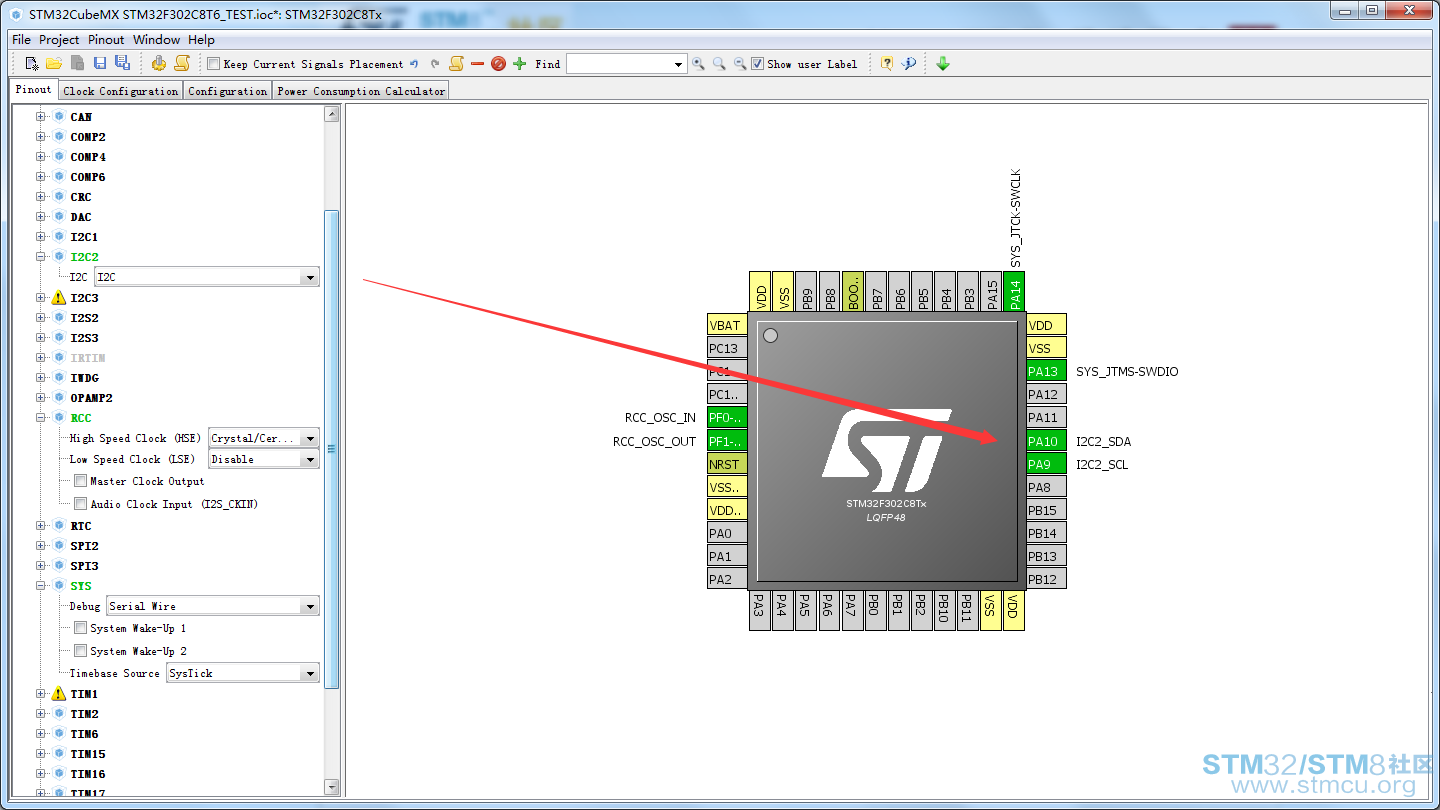This screenshot has height=810, width=1440.
Task: Expand all peripherals with the green plus icon
Action: [x=519, y=64]
